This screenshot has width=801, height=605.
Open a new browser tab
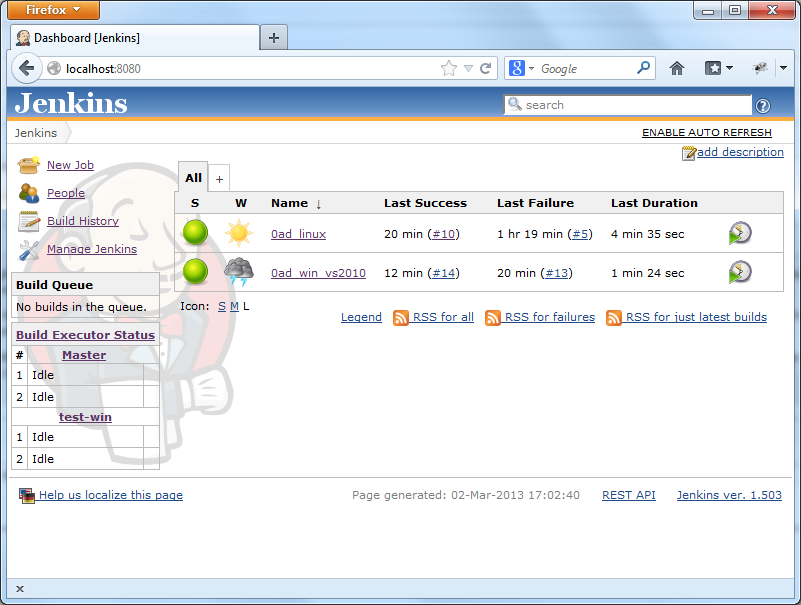[274, 38]
